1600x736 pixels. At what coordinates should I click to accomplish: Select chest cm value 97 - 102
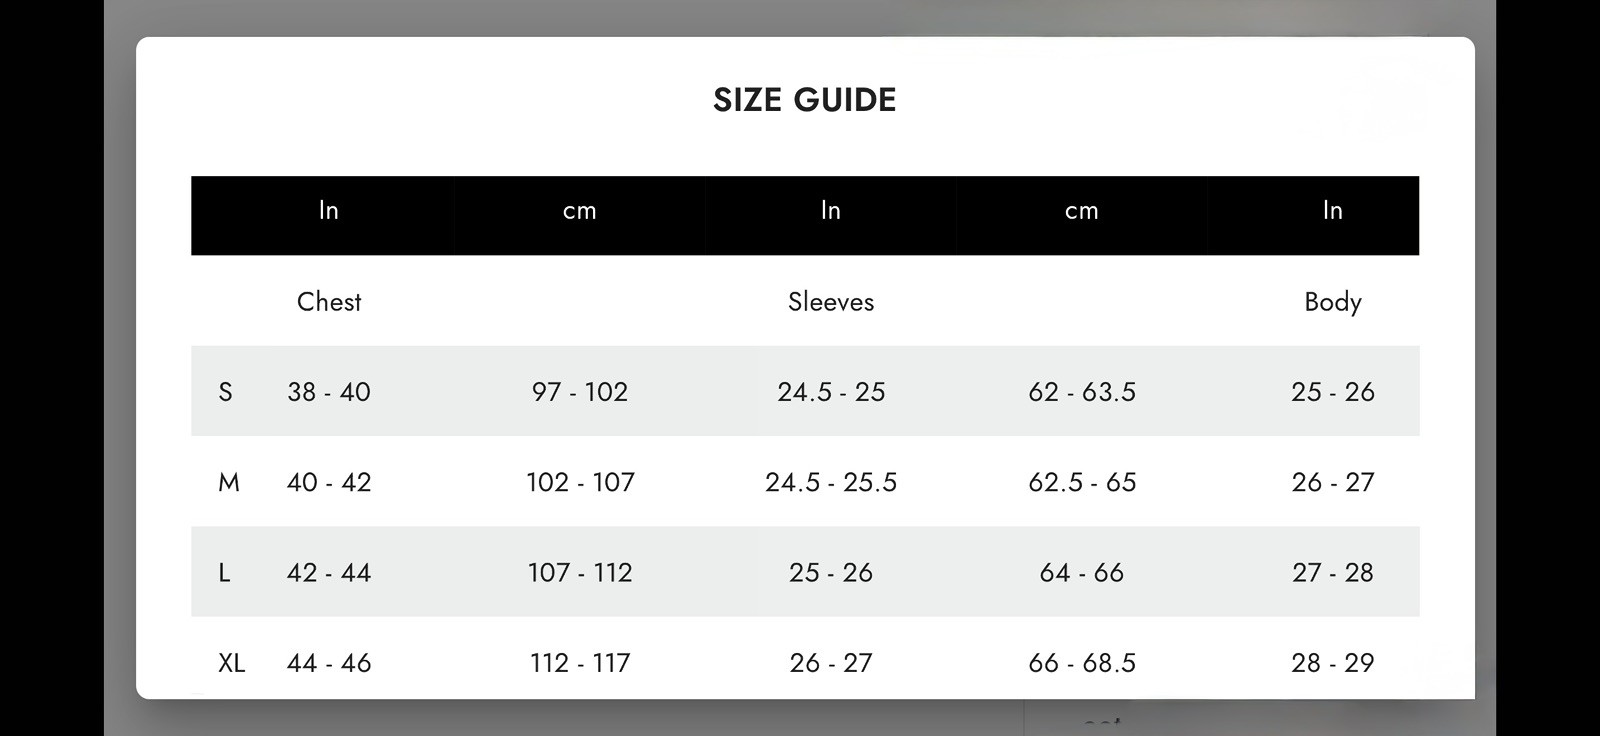click(580, 392)
